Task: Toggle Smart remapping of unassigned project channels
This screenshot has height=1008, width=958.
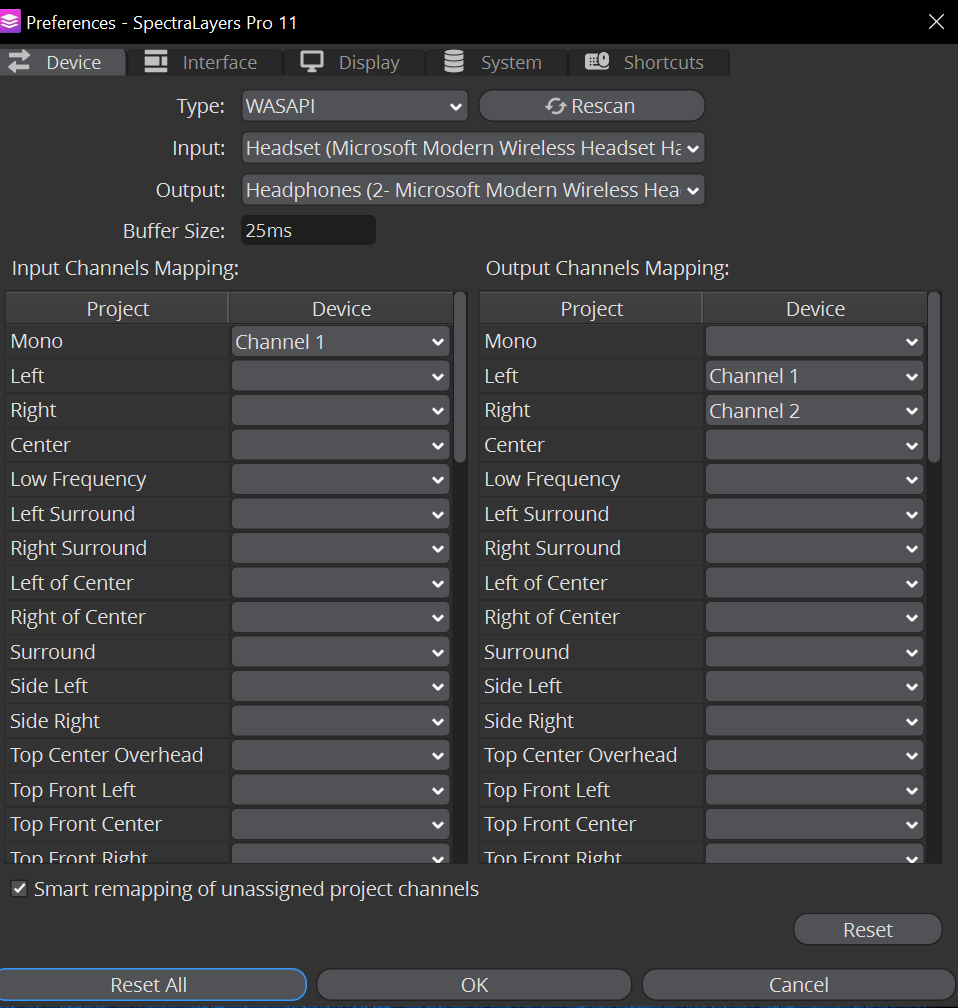Action: click(x=19, y=889)
